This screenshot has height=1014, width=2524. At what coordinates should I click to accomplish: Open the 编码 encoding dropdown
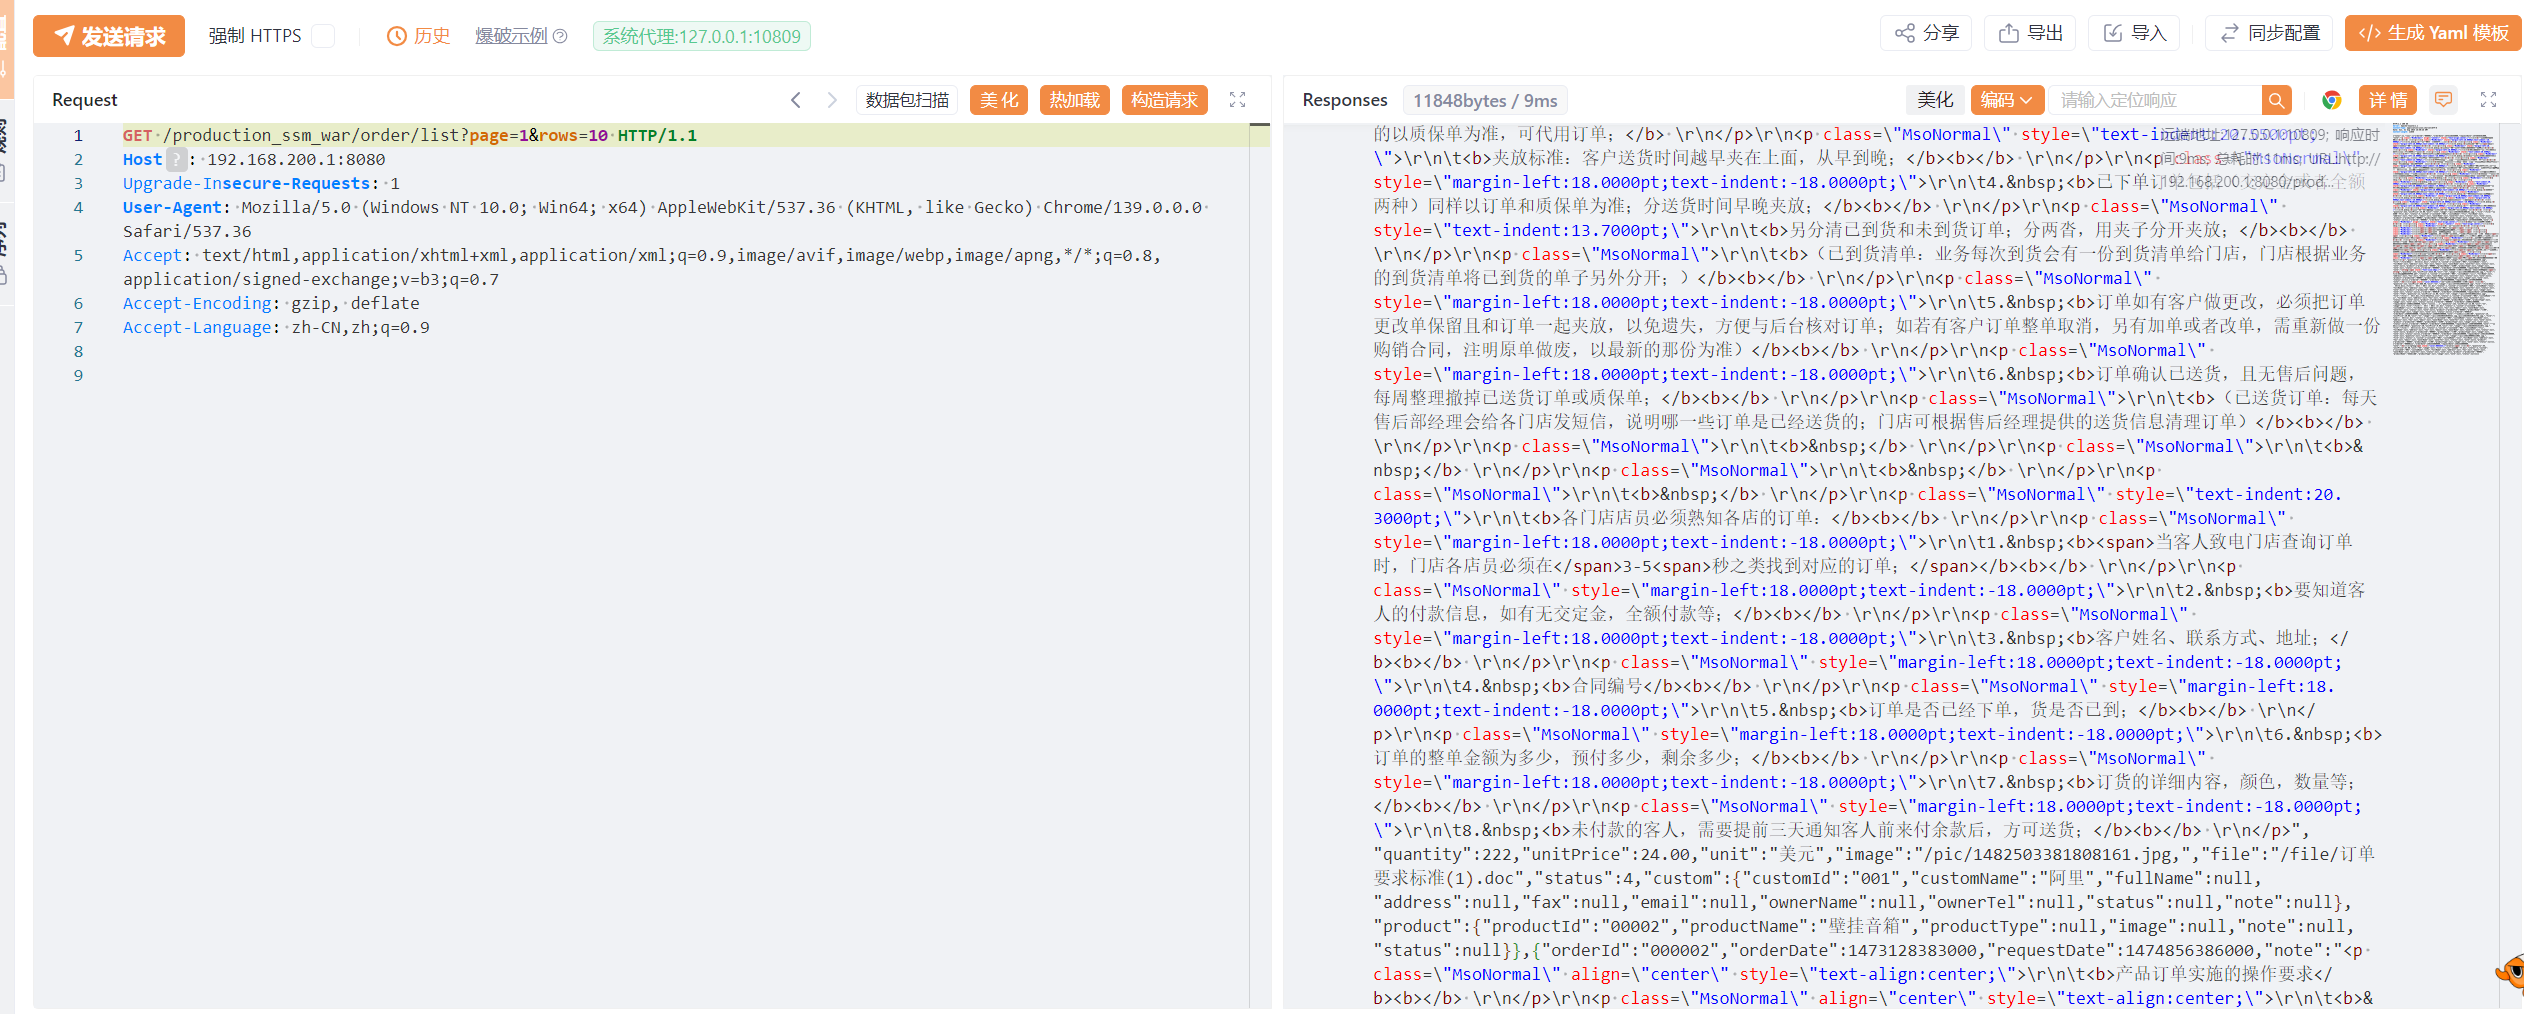click(x=2006, y=100)
